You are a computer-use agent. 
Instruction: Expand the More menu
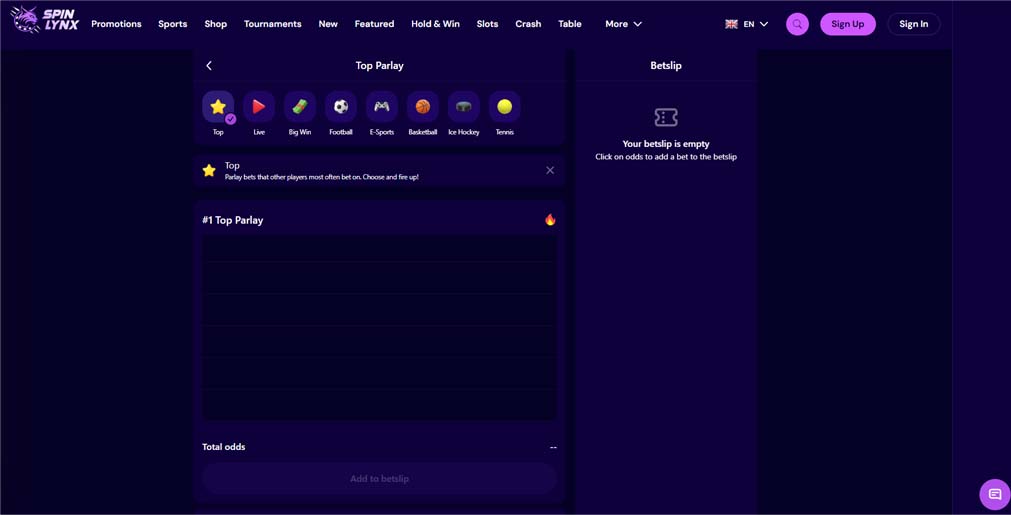click(x=623, y=24)
